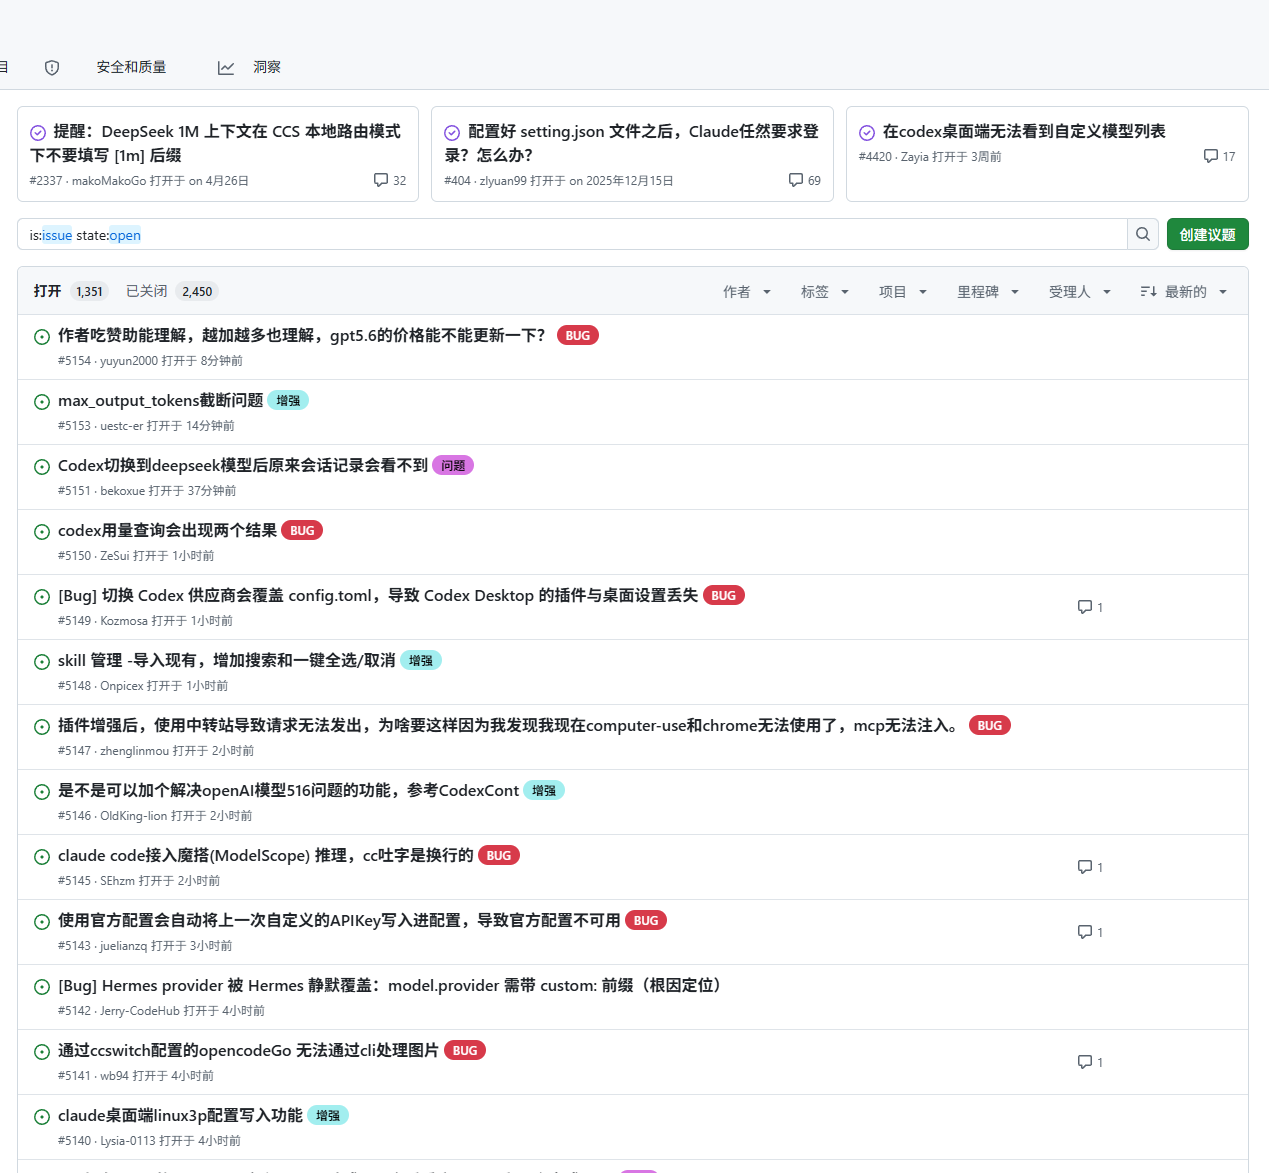This screenshot has height=1173, width=1269.
Task: Open author makoMakoGo on pinned issue #2337
Action: (x=109, y=181)
